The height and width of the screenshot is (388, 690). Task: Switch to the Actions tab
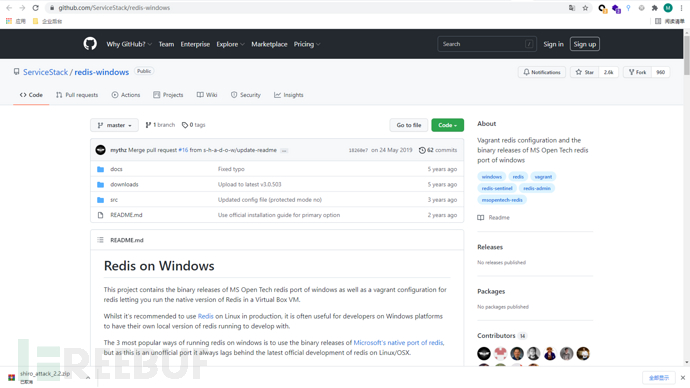[x=126, y=95]
